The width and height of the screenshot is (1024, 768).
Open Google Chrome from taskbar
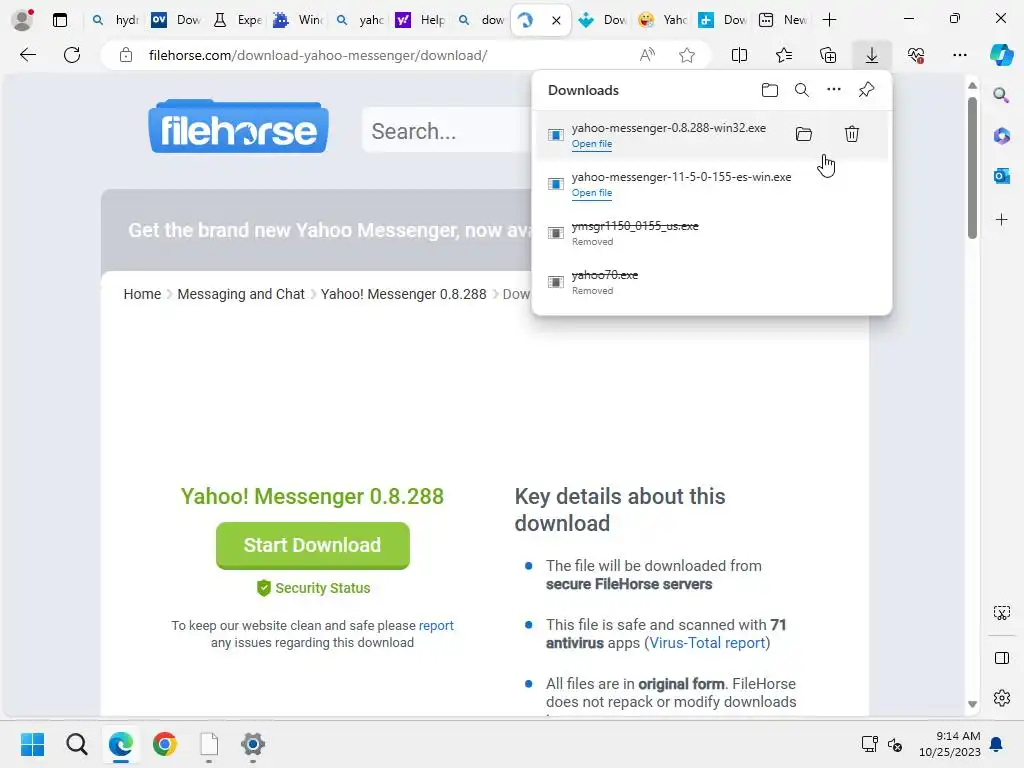tap(165, 744)
